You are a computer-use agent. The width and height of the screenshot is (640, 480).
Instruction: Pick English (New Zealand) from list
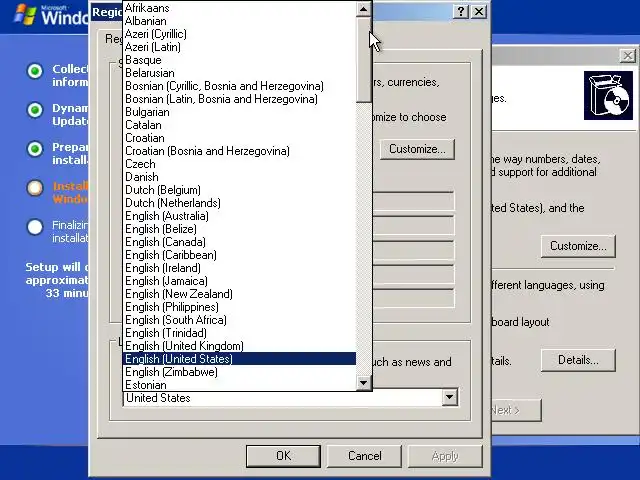(239, 294)
